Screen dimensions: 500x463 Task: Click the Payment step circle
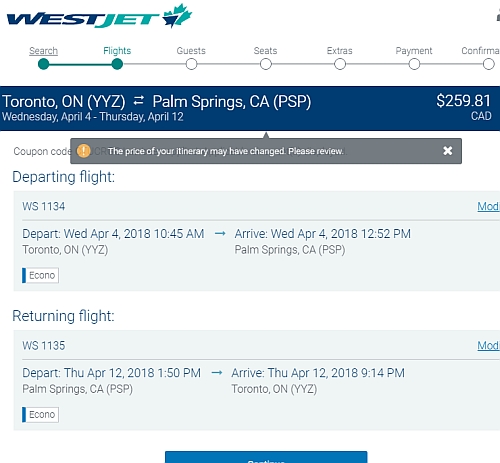(x=414, y=64)
